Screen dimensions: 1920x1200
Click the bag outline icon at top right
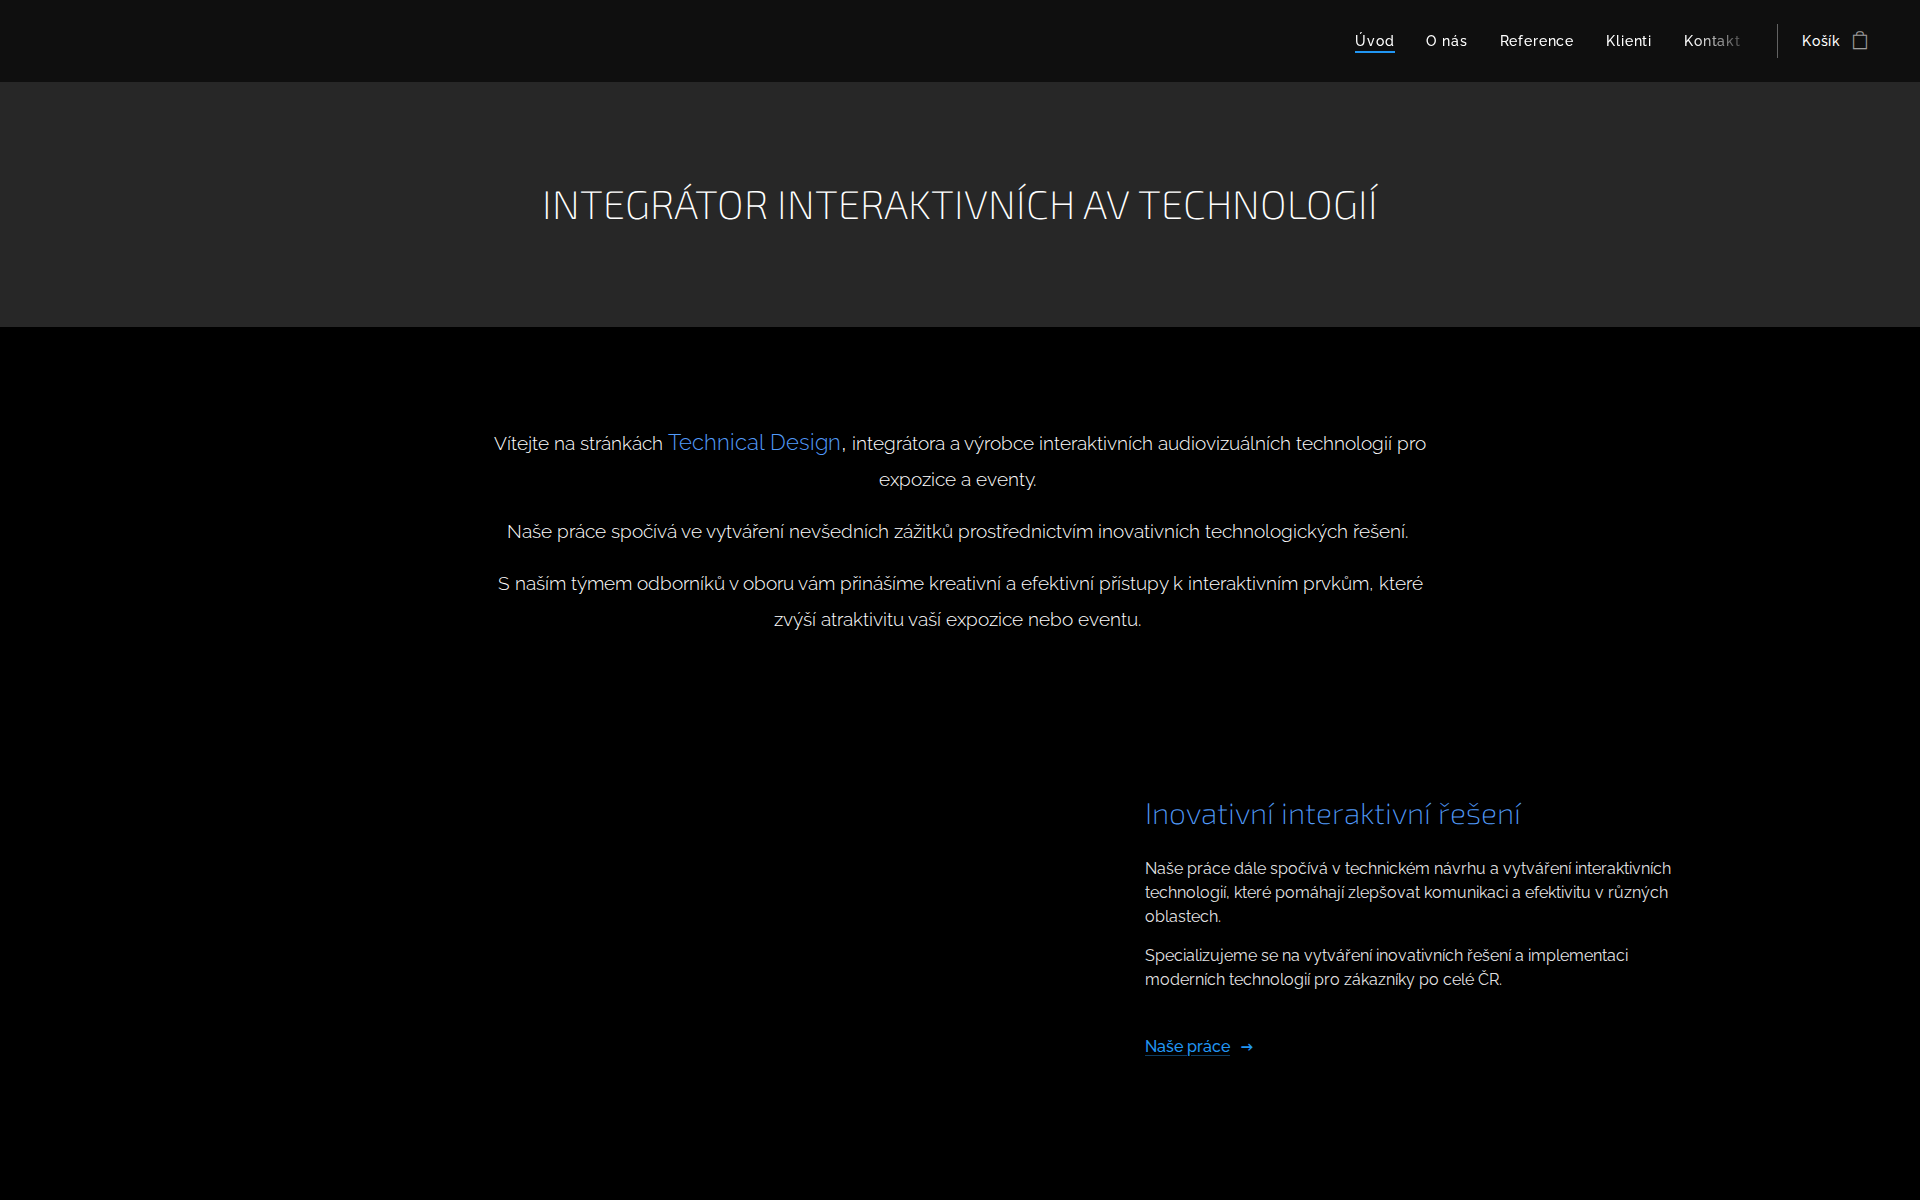point(1861,40)
